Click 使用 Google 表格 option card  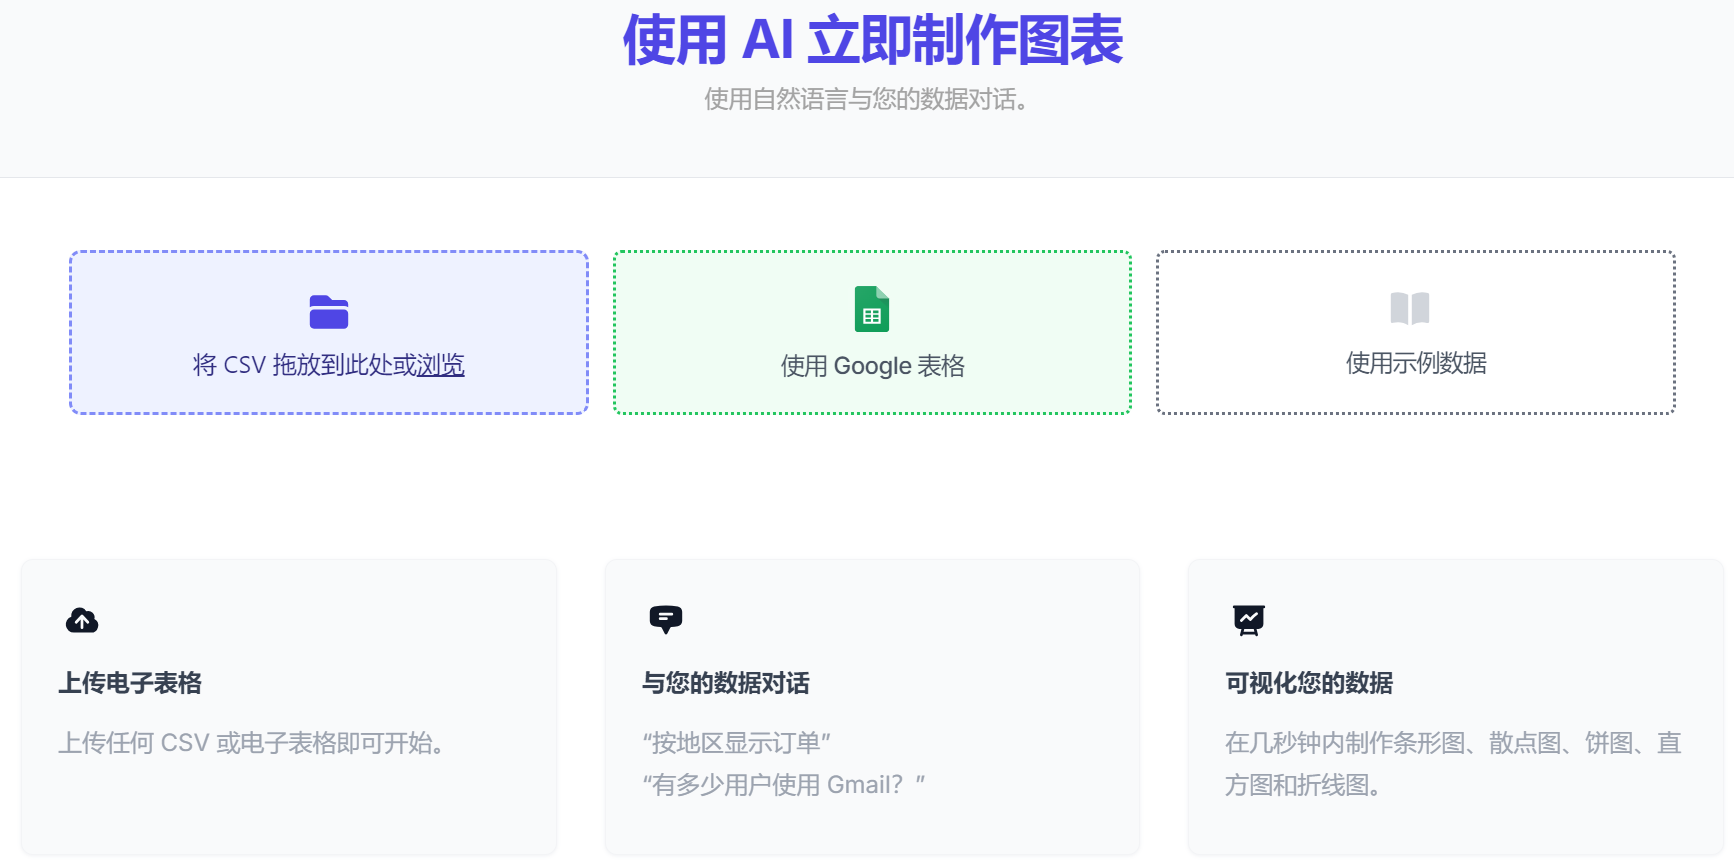[x=871, y=332]
